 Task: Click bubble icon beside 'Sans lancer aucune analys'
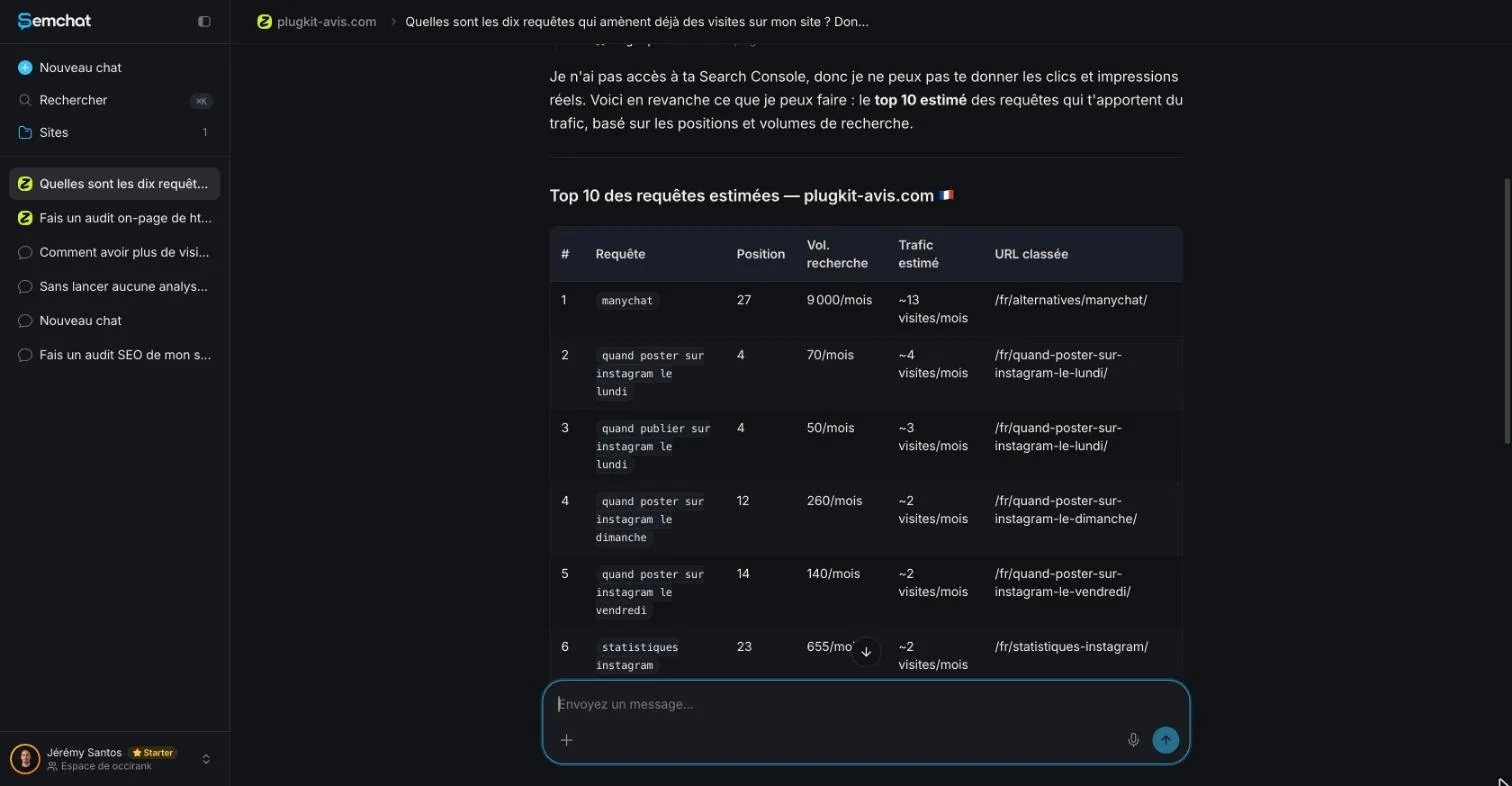(x=25, y=286)
